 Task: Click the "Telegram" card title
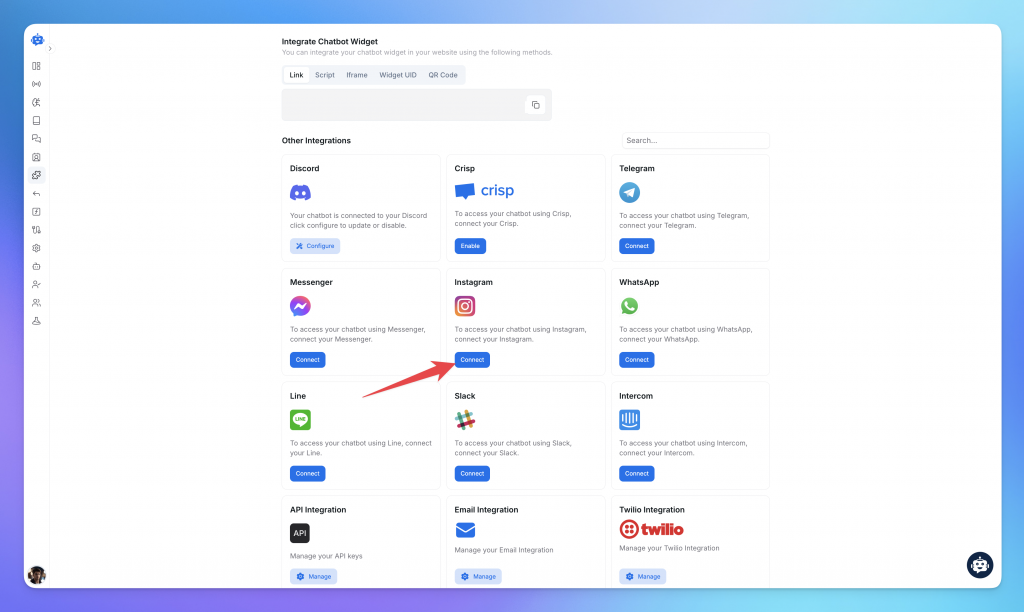(x=637, y=169)
